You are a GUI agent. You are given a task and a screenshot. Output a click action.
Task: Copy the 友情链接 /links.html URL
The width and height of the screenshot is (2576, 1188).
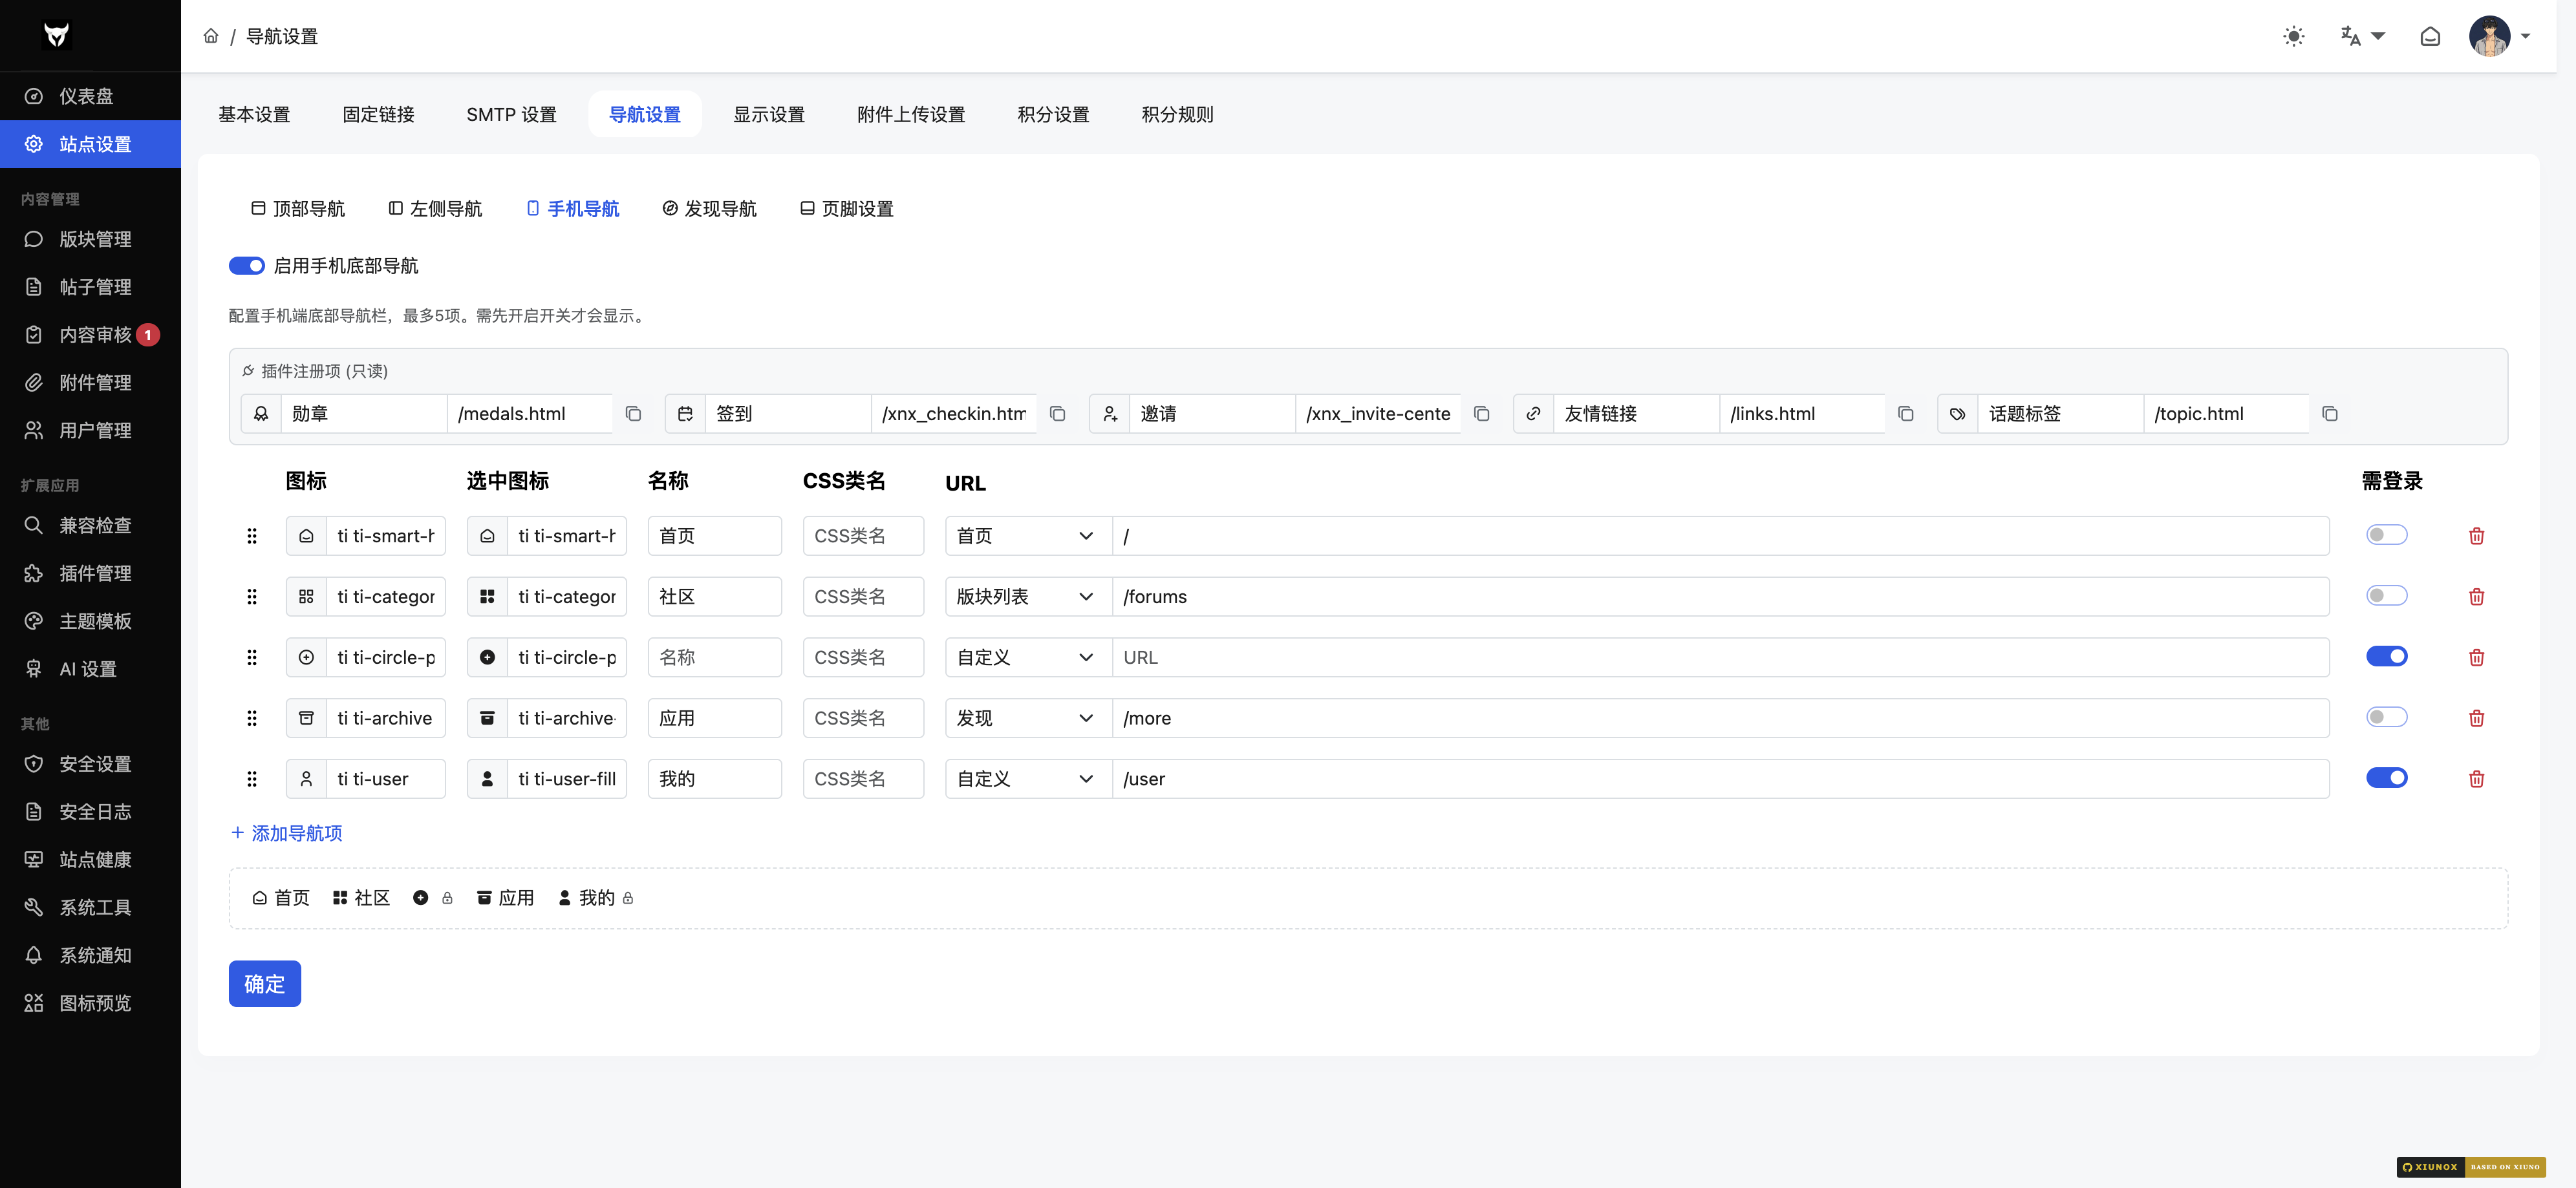pyautogui.click(x=1905, y=414)
